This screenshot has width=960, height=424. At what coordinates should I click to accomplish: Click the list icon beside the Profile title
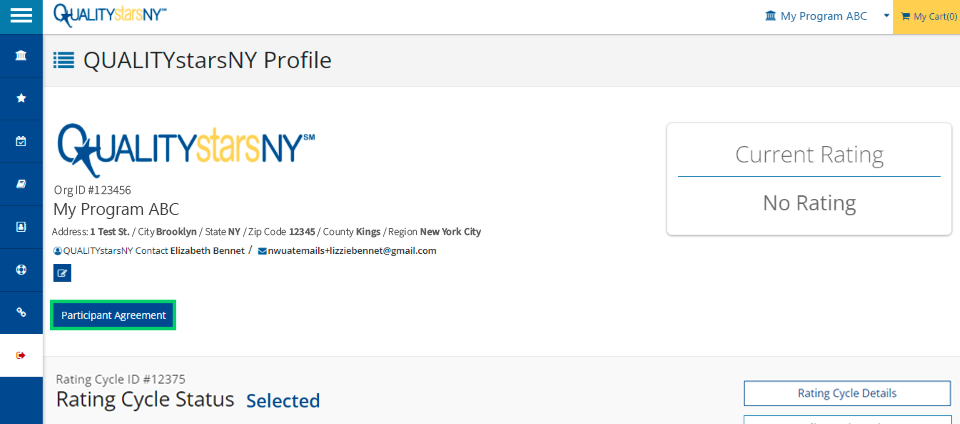coord(64,60)
